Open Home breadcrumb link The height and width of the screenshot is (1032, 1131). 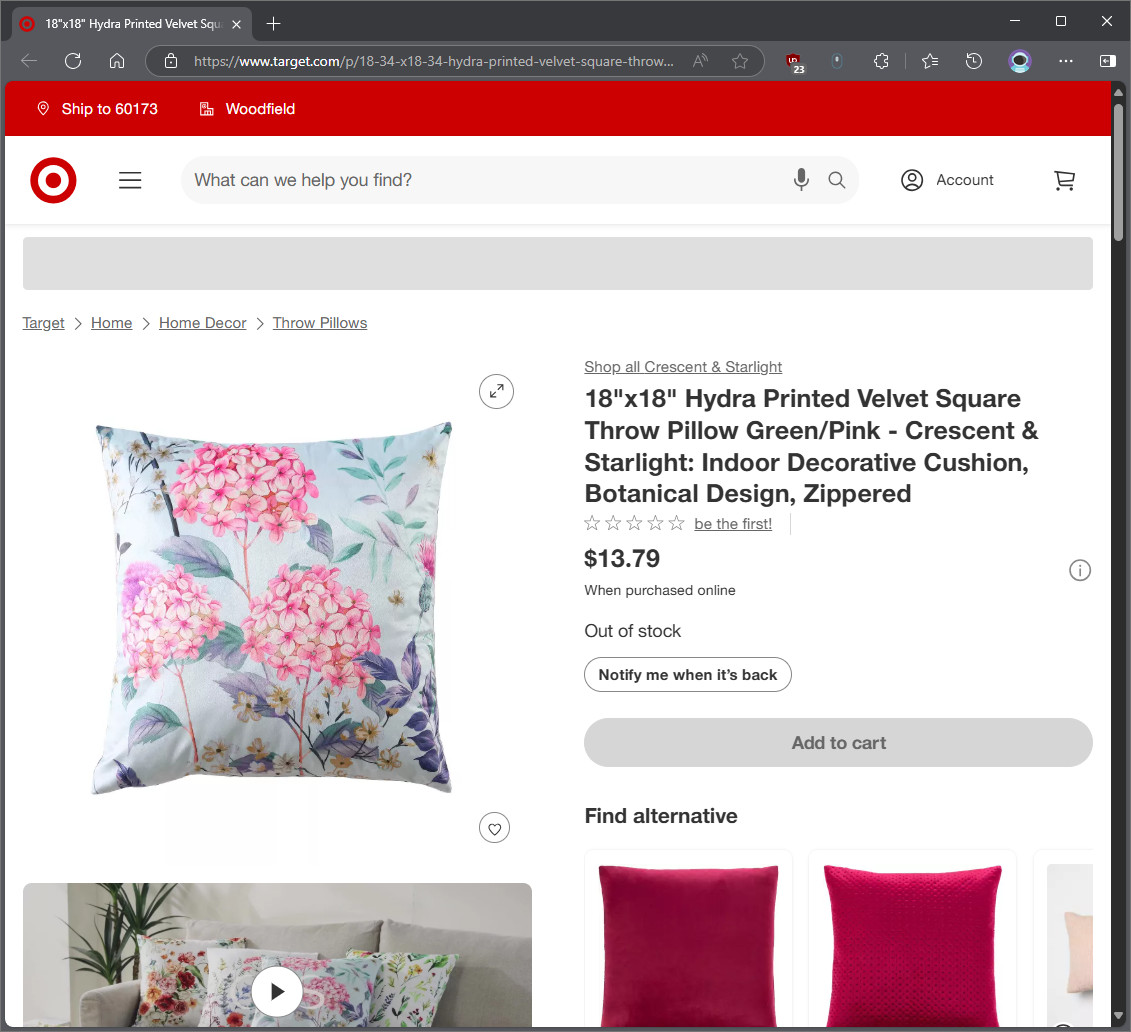pos(112,323)
